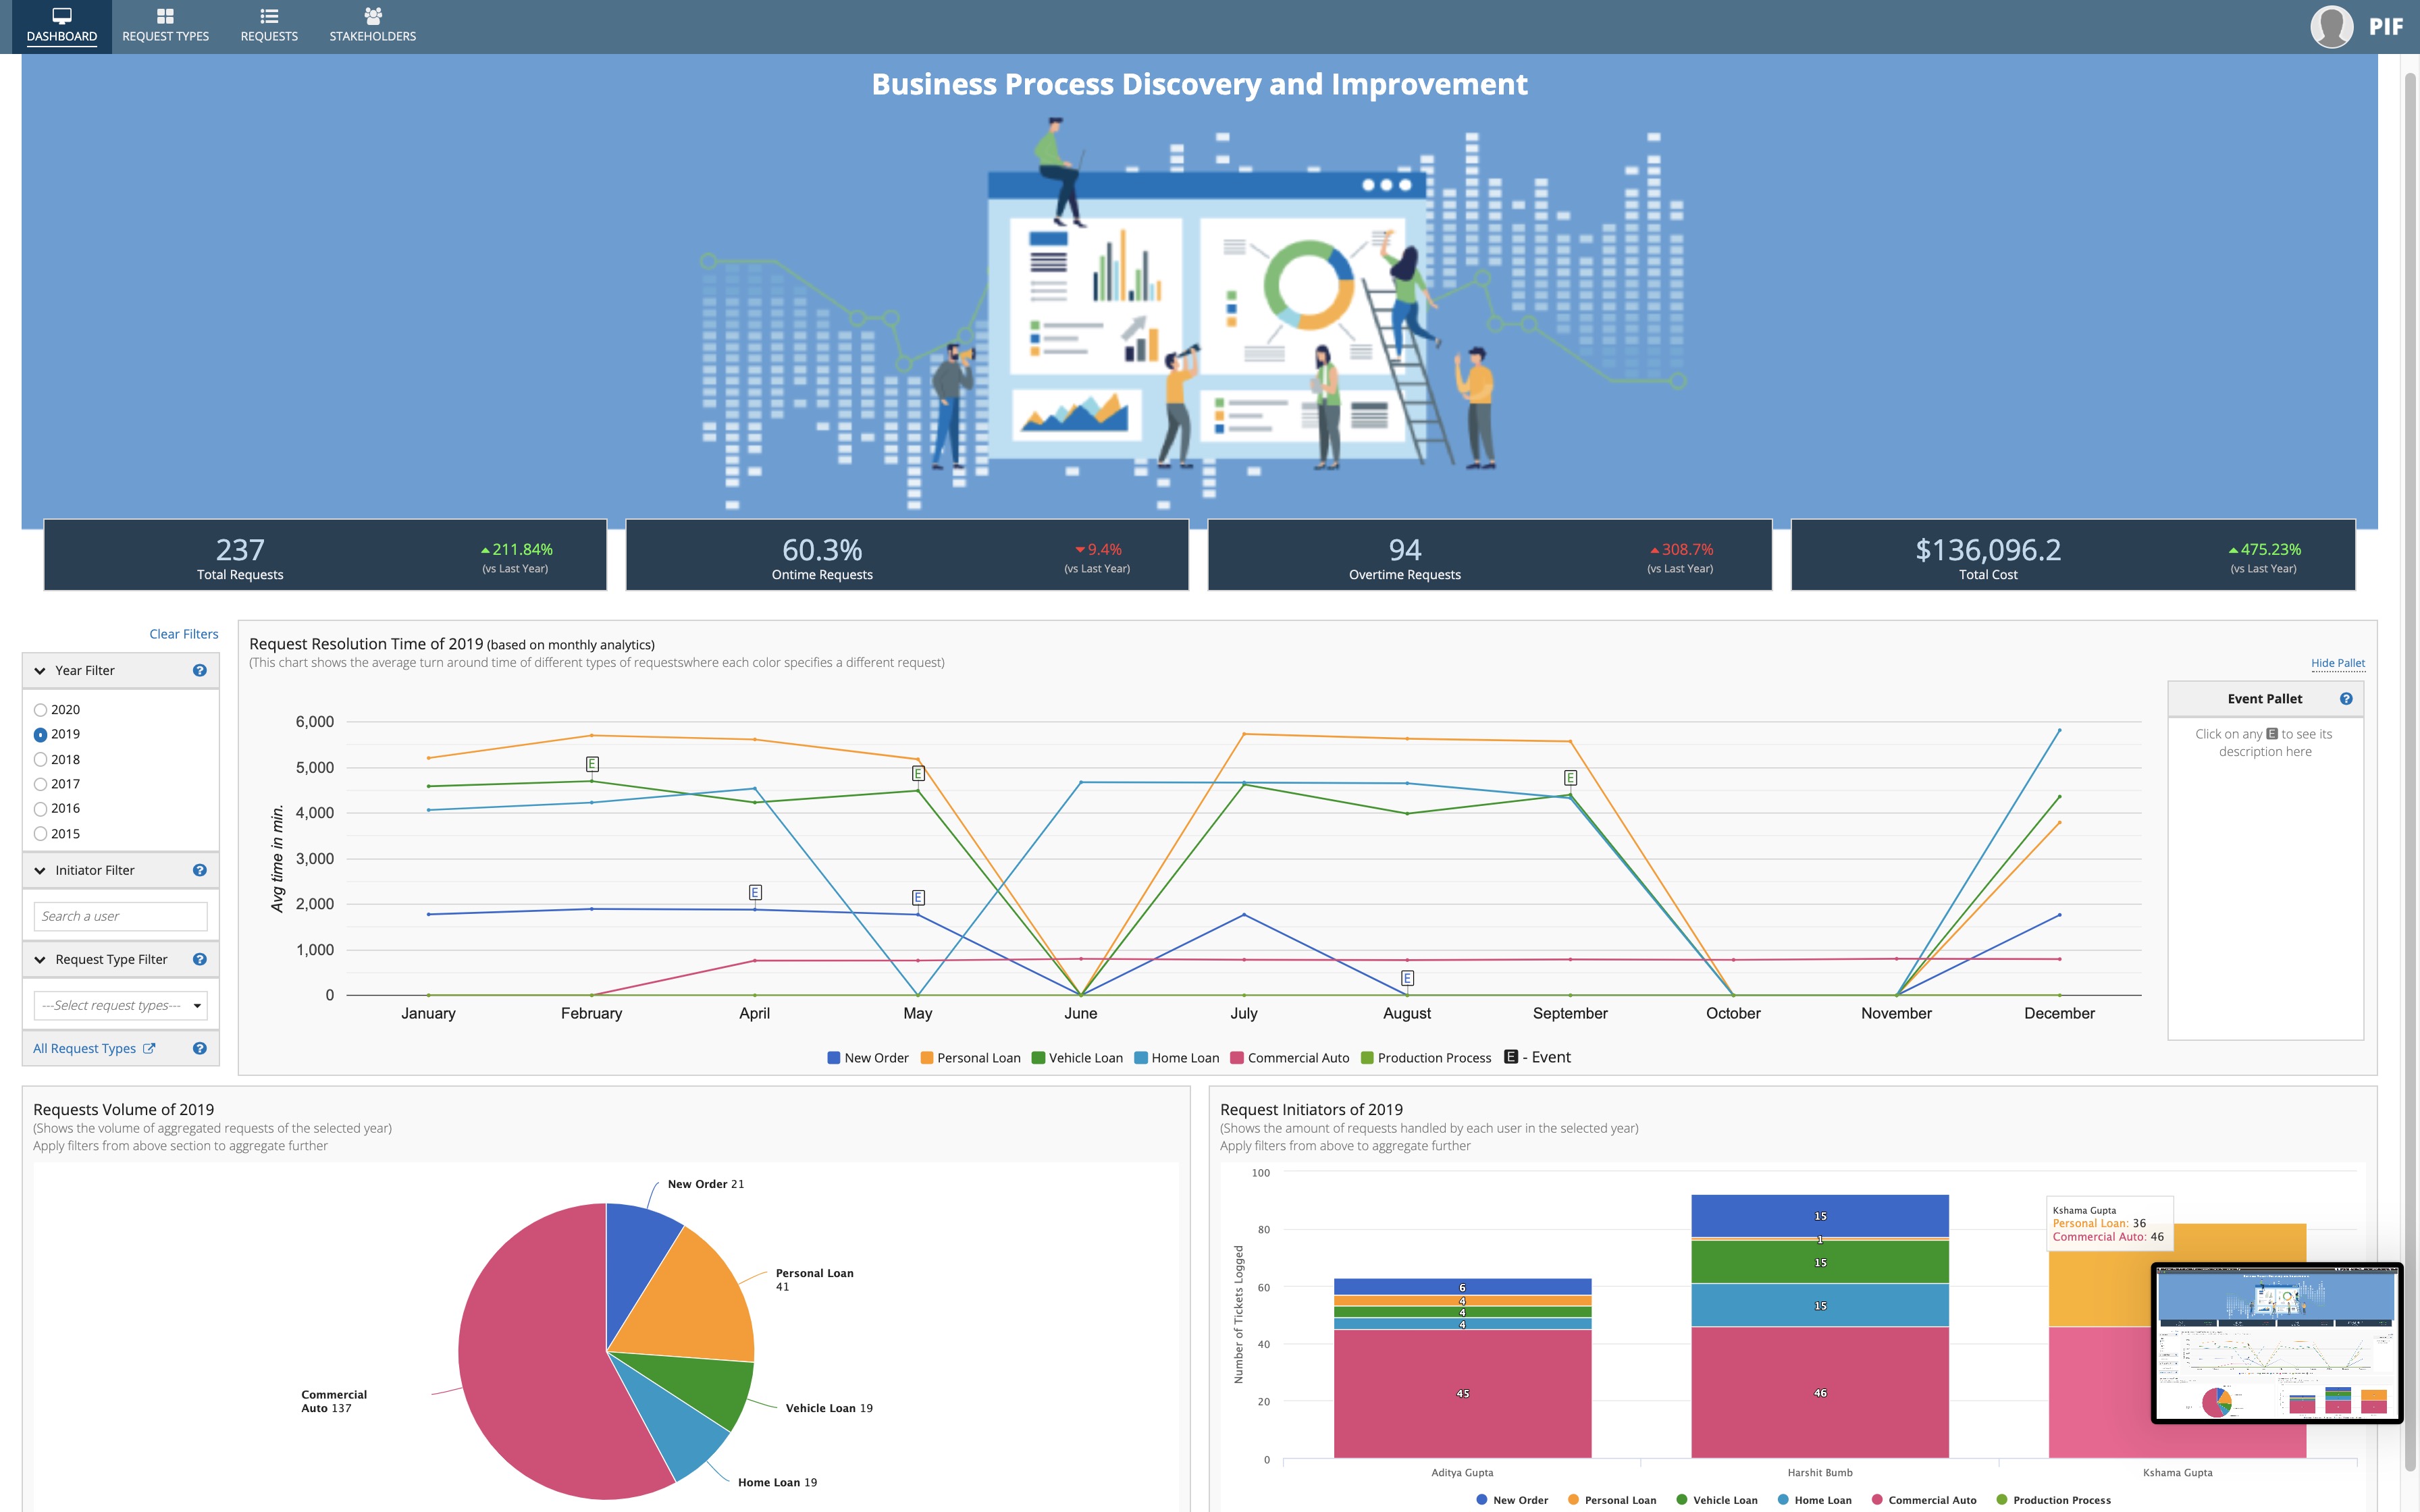Click the Commercial Auto pink legend swatch
This screenshot has width=2420, height=1512.
tap(1236, 1057)
